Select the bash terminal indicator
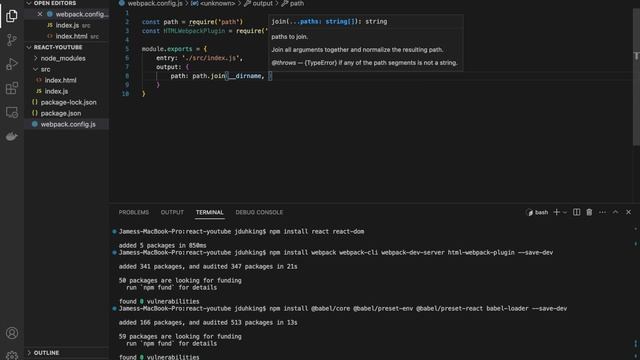 point(537,212)
